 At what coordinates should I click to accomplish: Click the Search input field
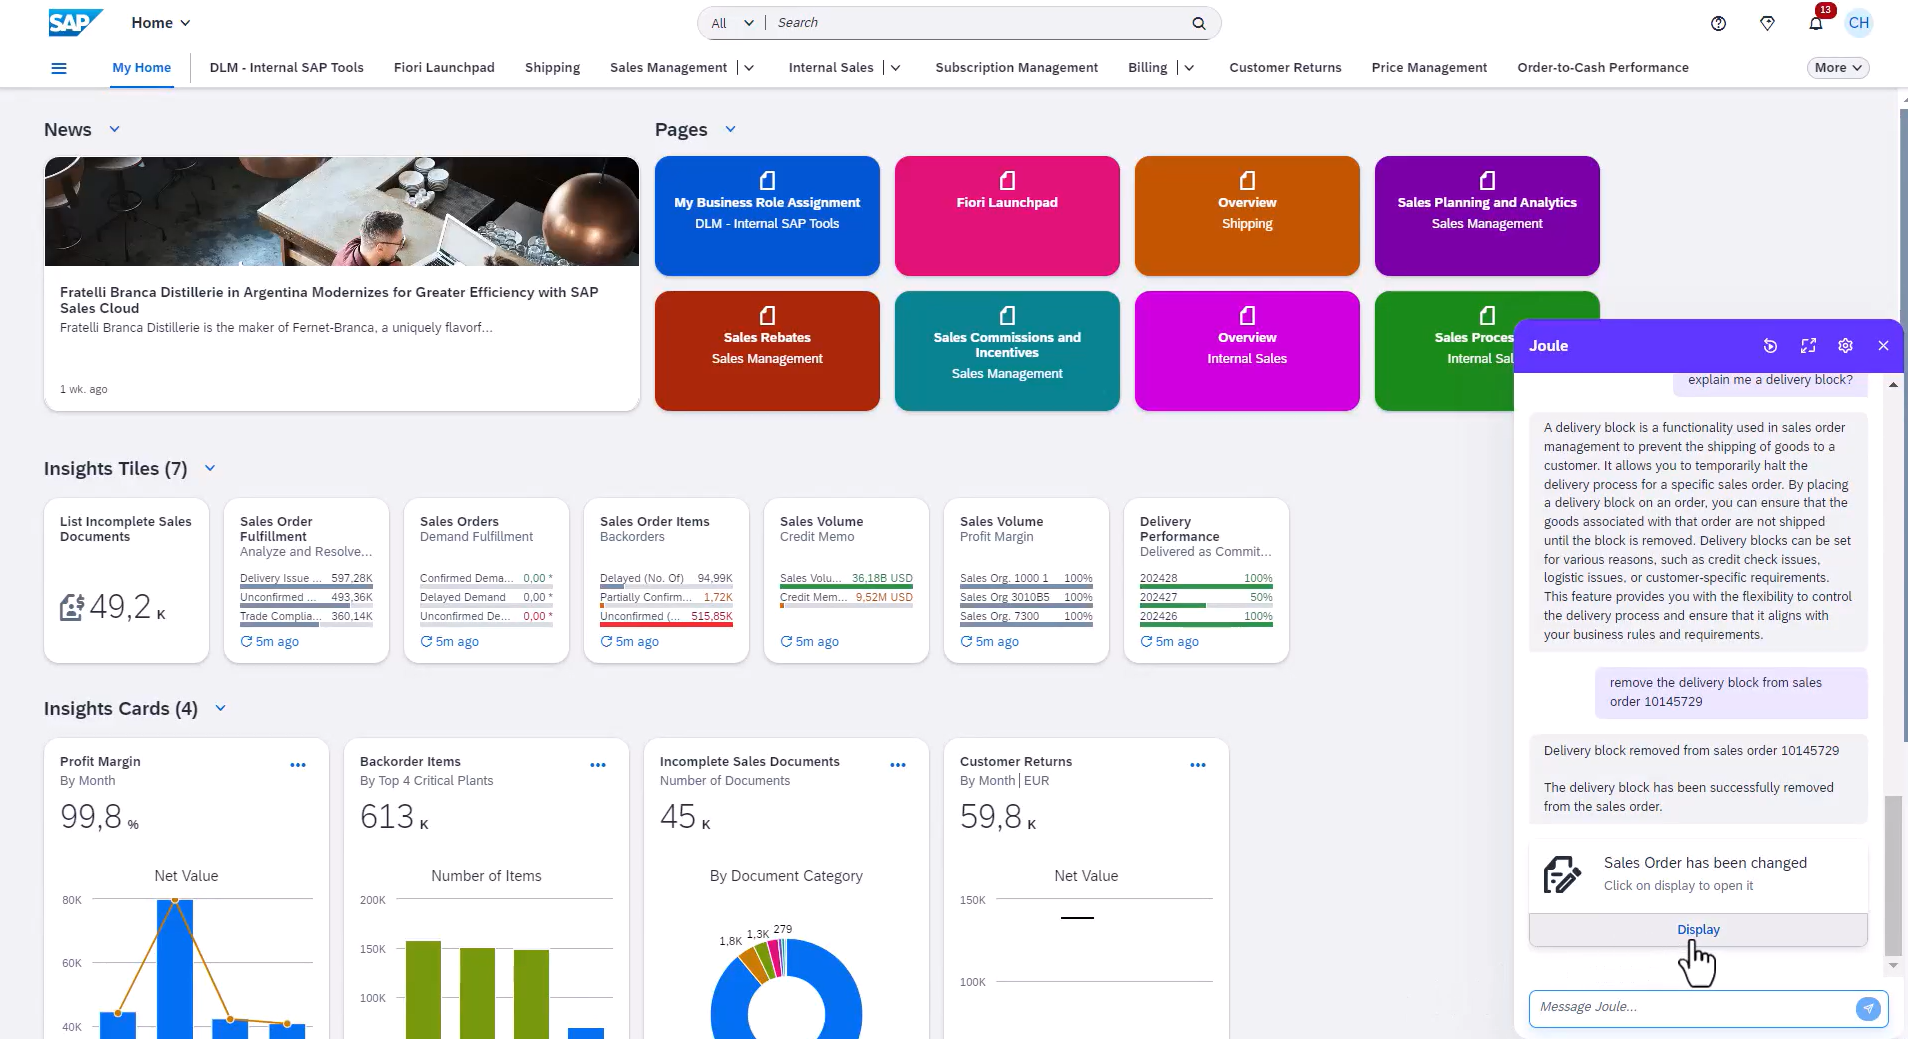tap(980, 23)
